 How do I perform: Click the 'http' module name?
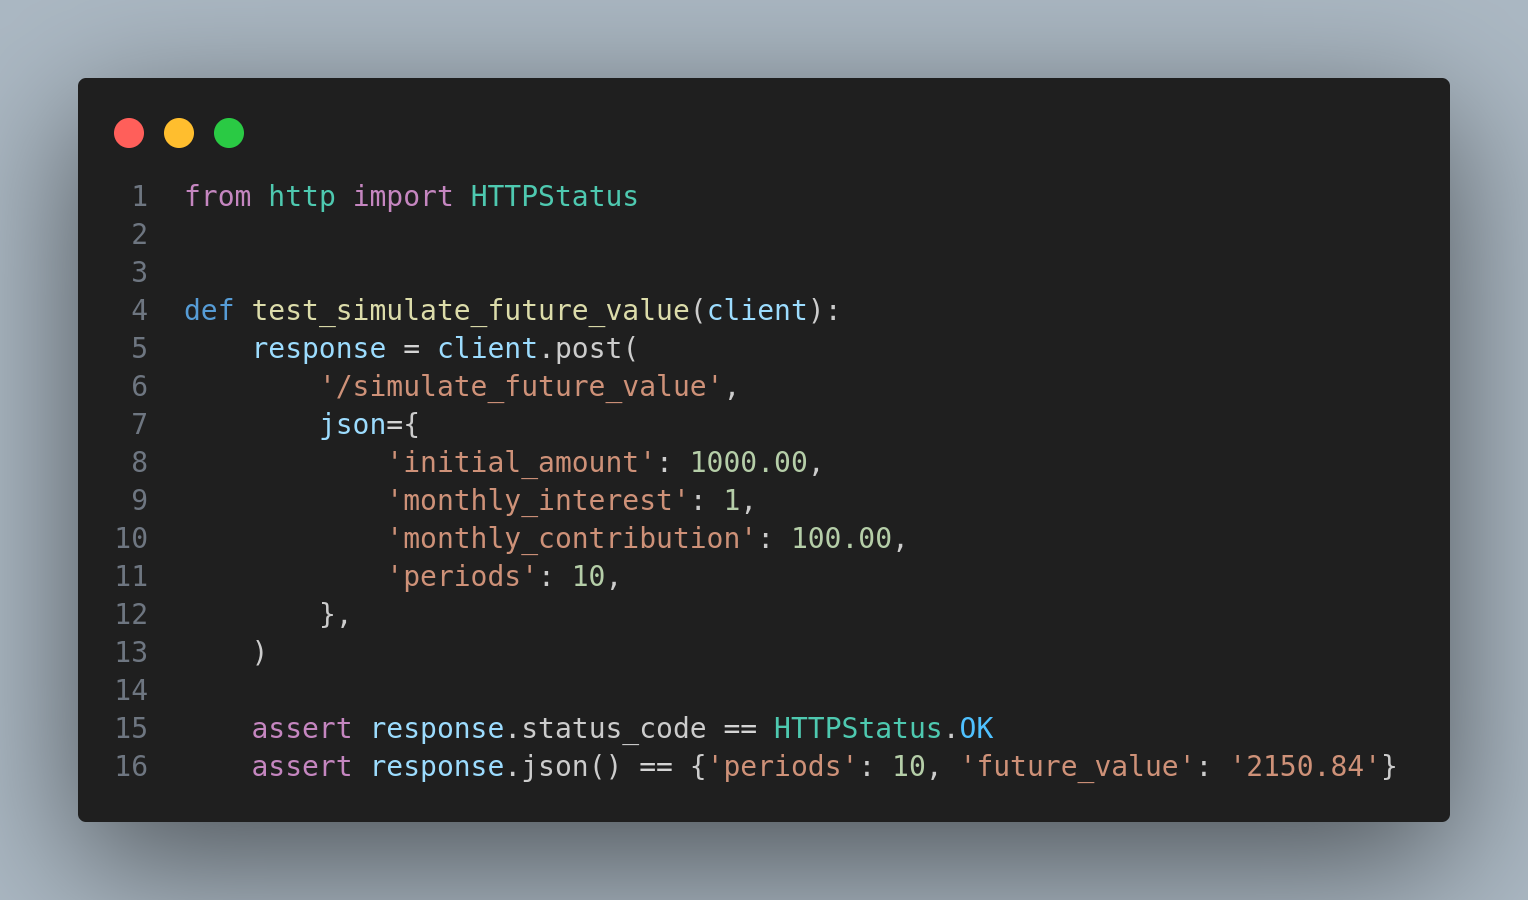point(302,196)
